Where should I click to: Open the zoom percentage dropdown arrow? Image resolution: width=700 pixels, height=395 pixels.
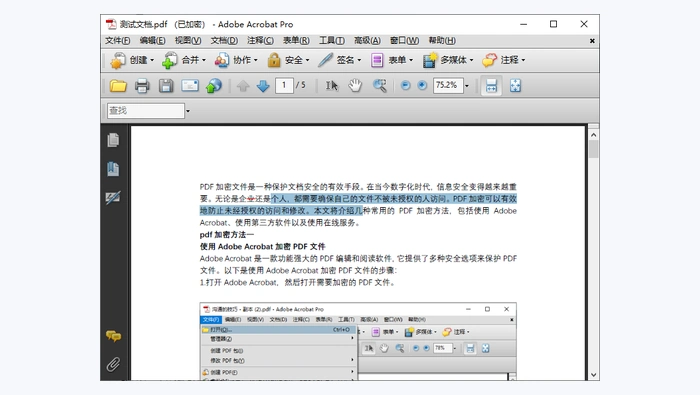click(x=467, y=86)
